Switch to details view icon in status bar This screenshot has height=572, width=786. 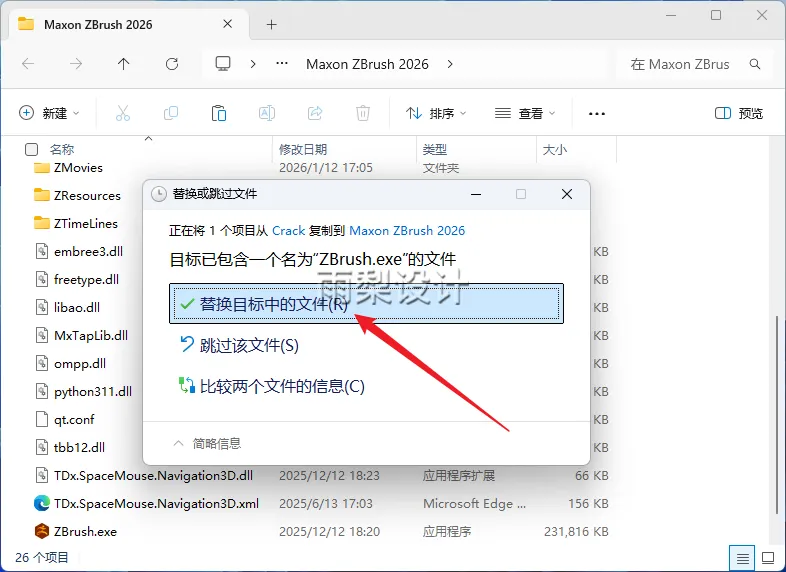[x=742, y=557]
